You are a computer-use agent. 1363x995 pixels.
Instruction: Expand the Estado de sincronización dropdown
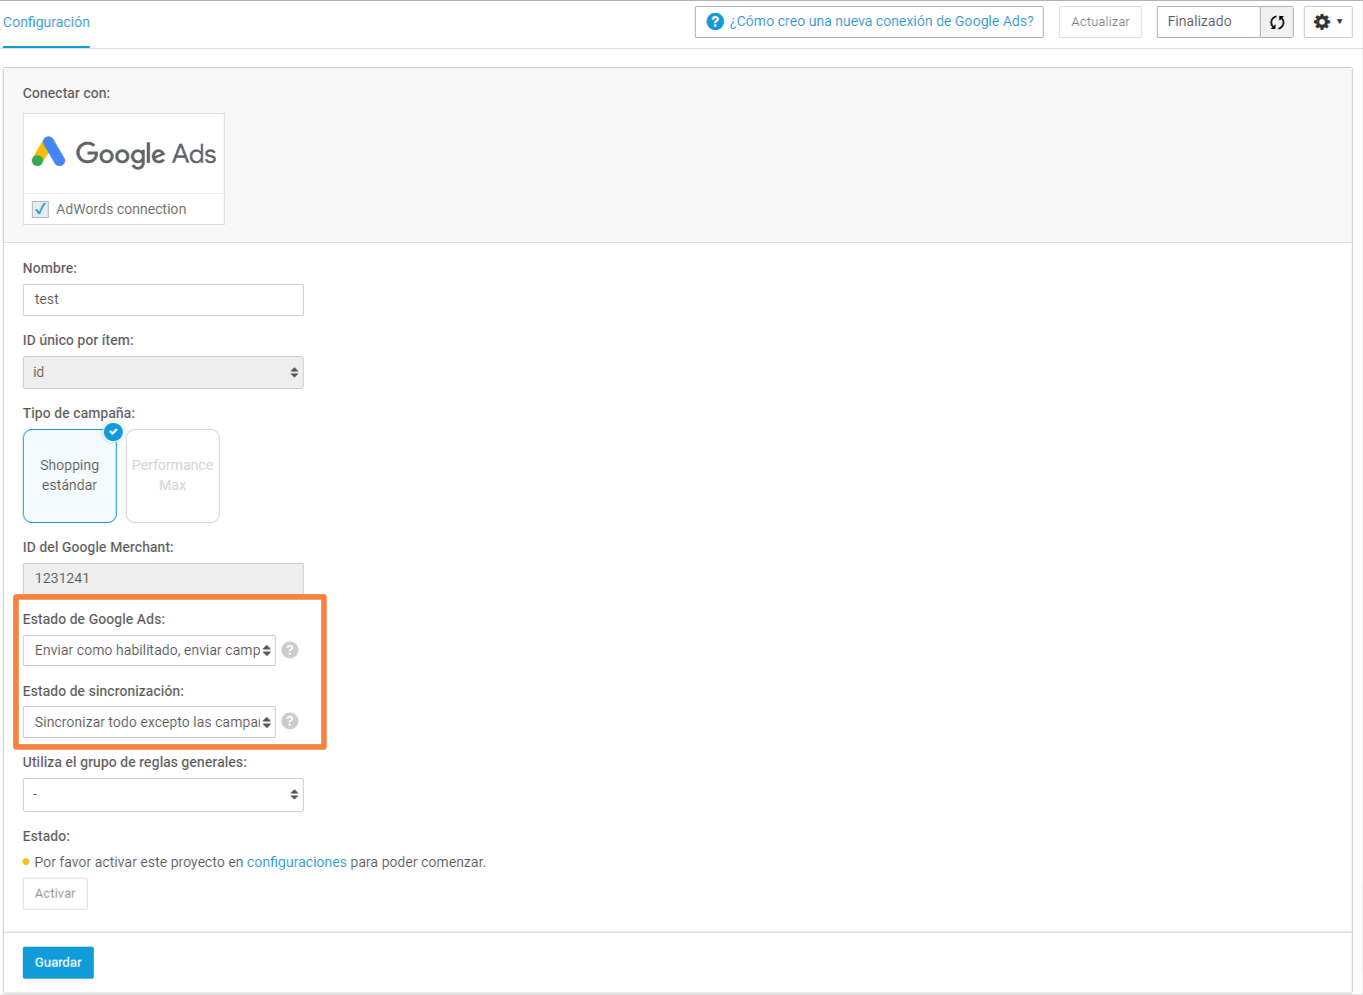tap(149, 722)
